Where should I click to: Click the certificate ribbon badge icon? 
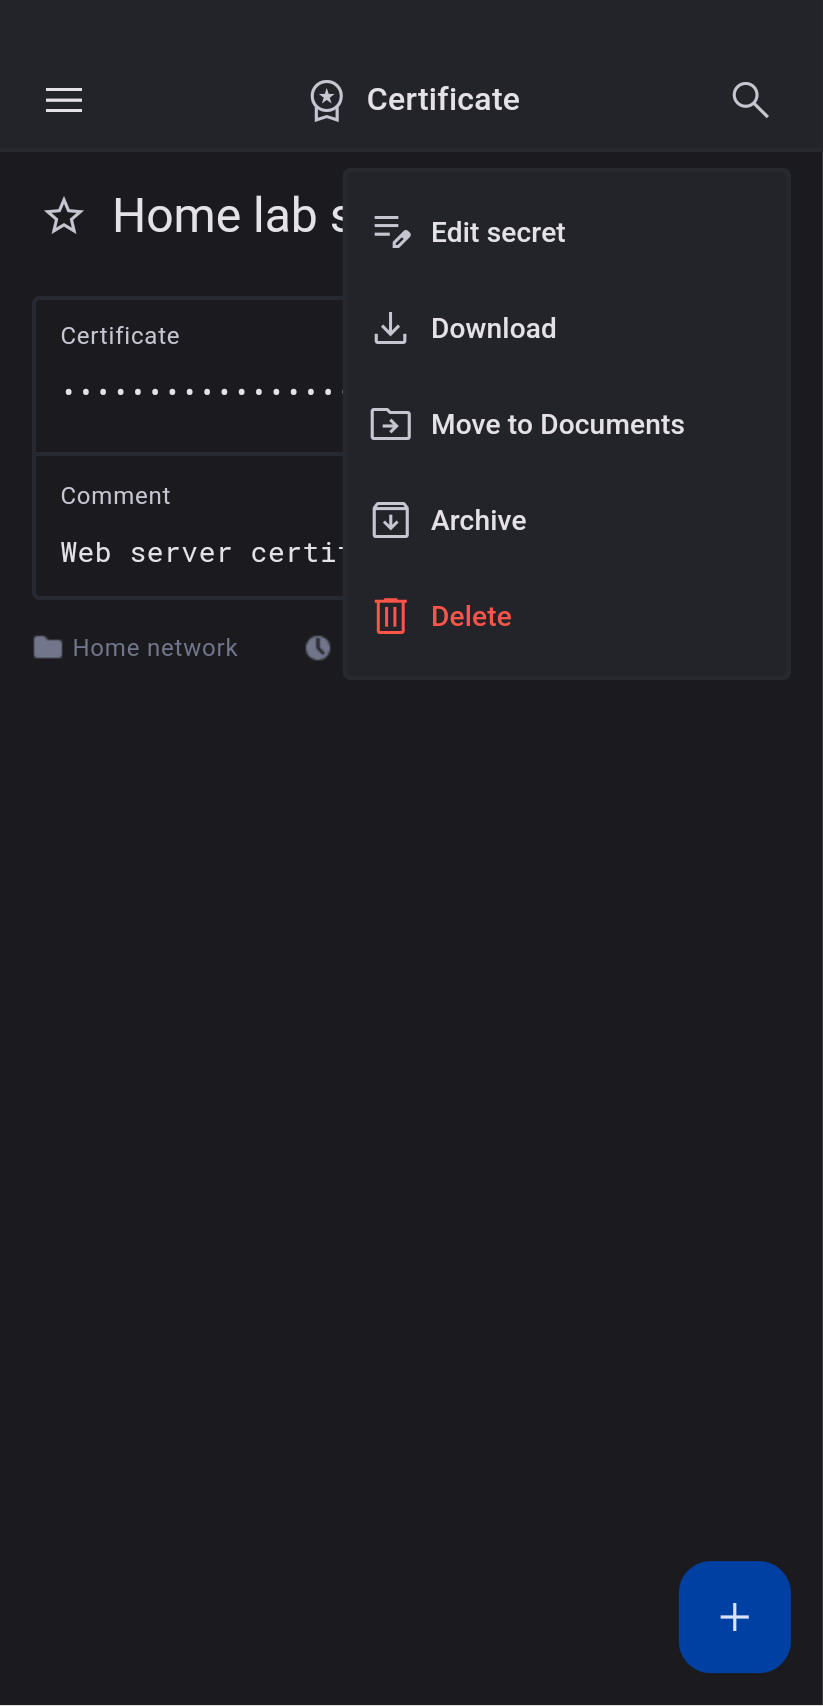(x=327, y=100)
